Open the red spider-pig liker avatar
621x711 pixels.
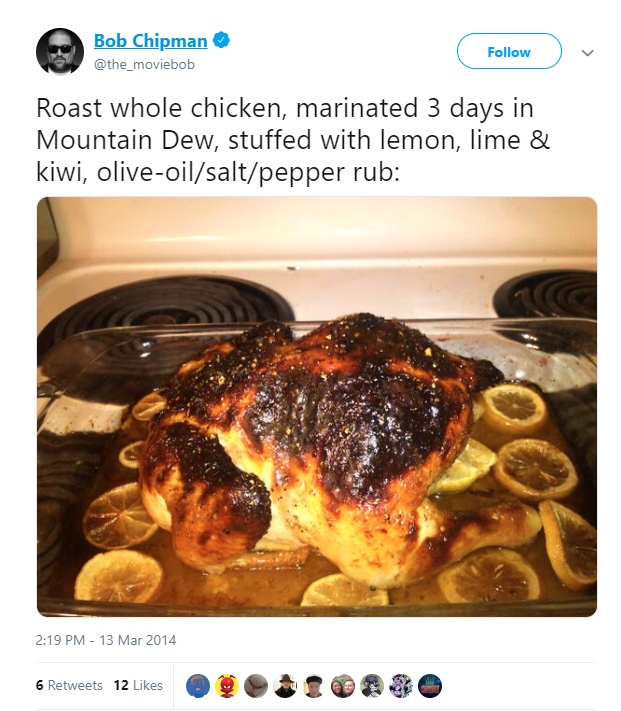(227, 686)
